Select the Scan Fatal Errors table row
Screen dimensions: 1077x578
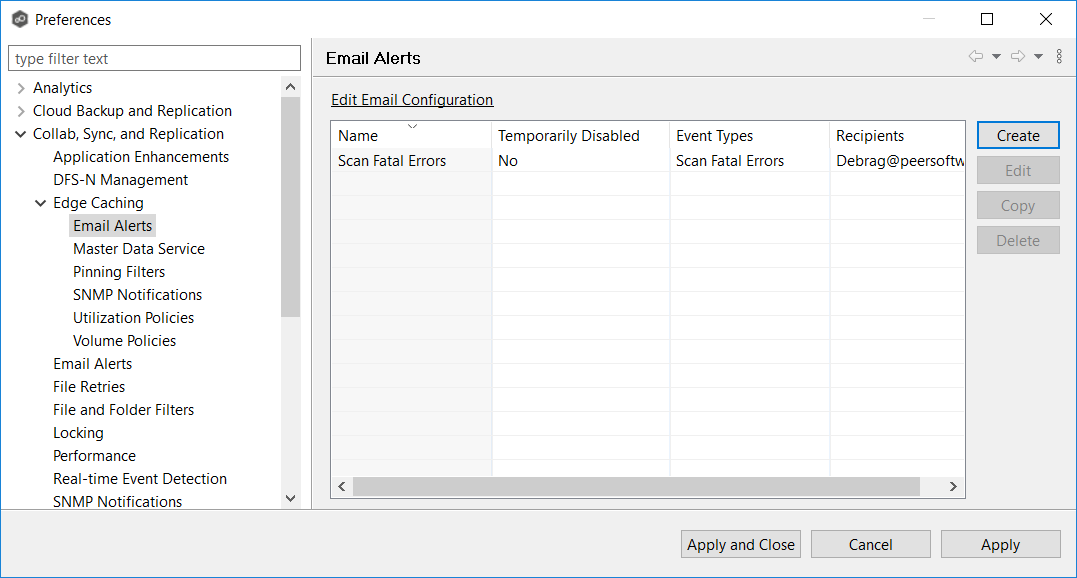click(392, 161)
